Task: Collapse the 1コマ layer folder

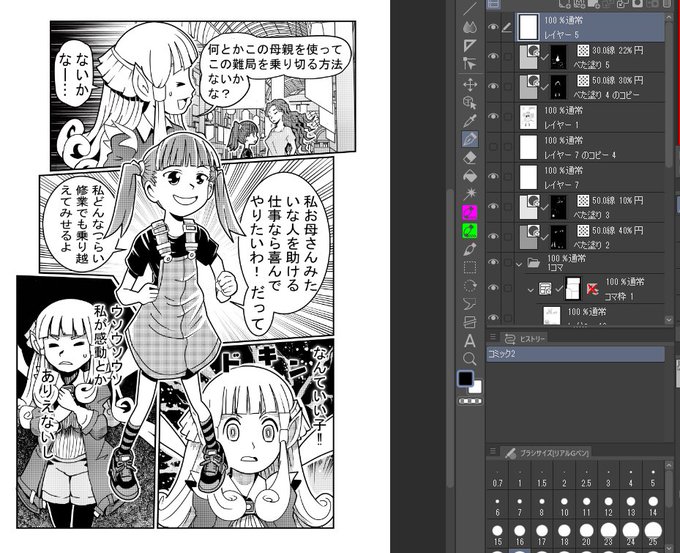Action: (x=519, y=264)
